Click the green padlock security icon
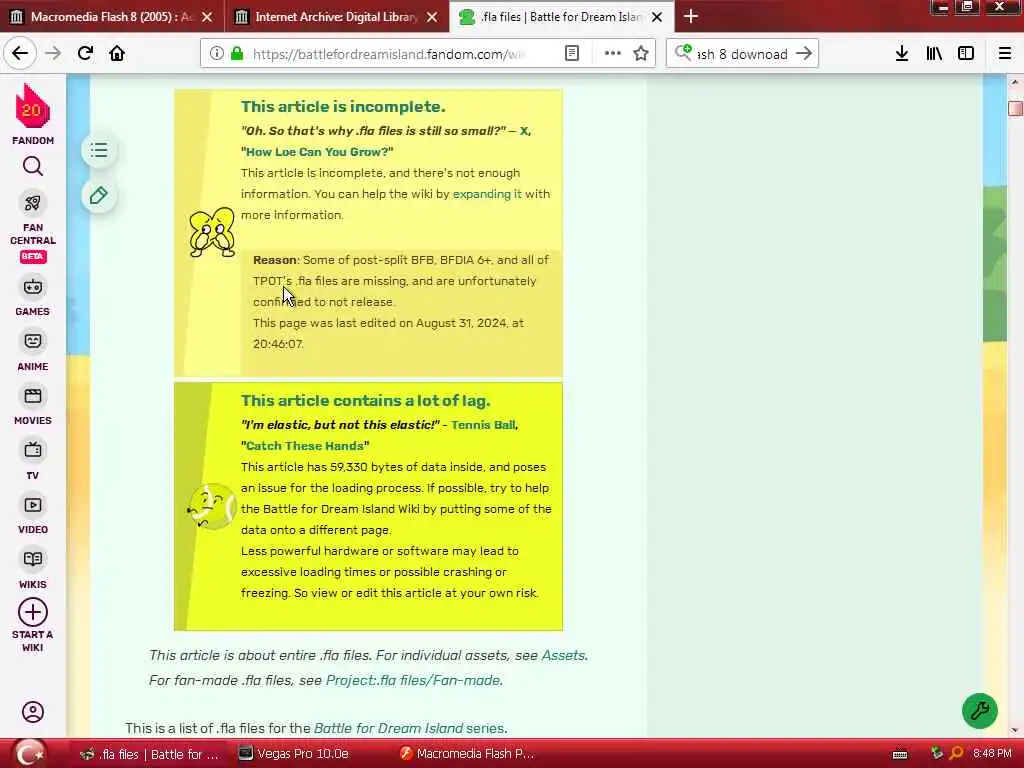This screenshot has width=1024, height=768. pos(238,54)
